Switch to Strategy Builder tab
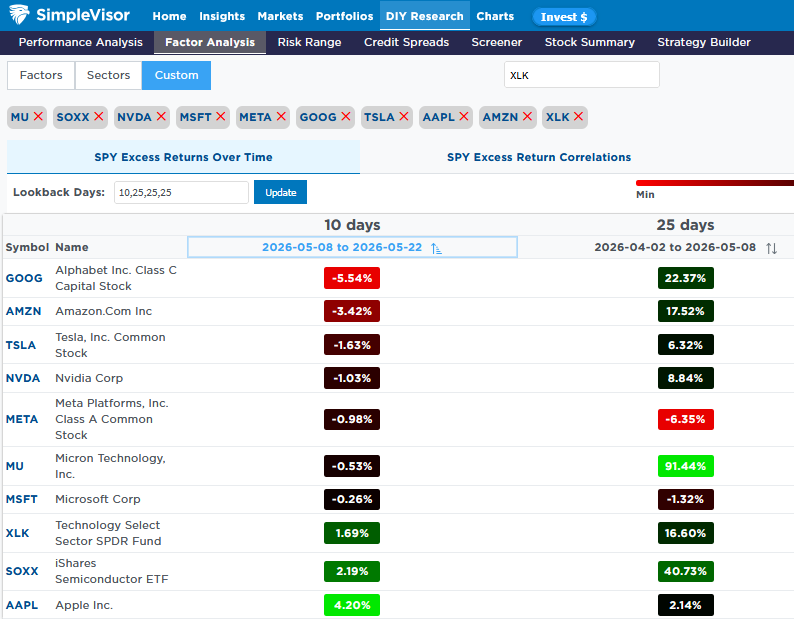Viewport: 794px width, 619px height. click(x=704, y=42)
